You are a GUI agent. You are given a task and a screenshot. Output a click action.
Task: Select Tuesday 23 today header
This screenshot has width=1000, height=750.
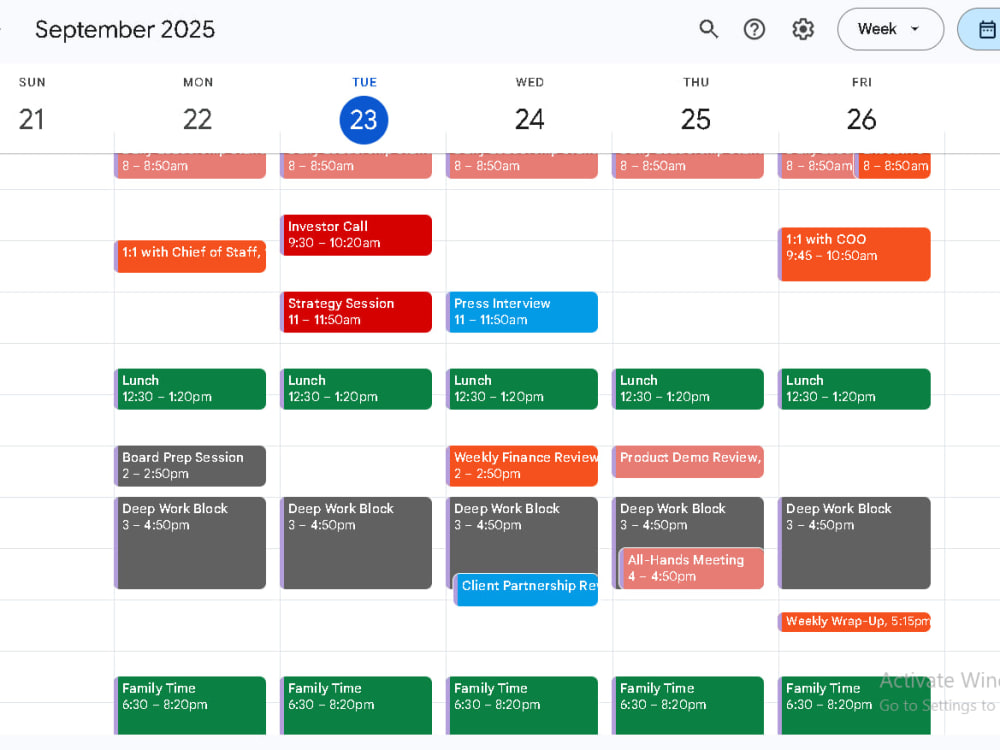tap(364, 120)
